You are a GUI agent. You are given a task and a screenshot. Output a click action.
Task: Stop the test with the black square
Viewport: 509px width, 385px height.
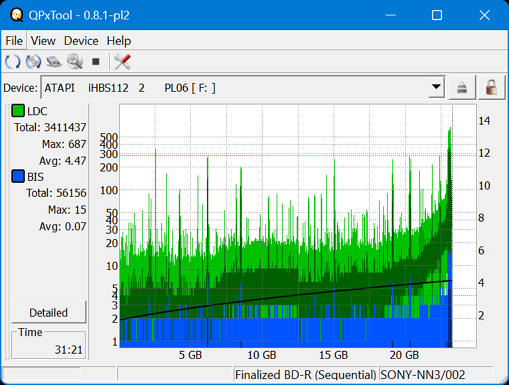pos(96,62)
